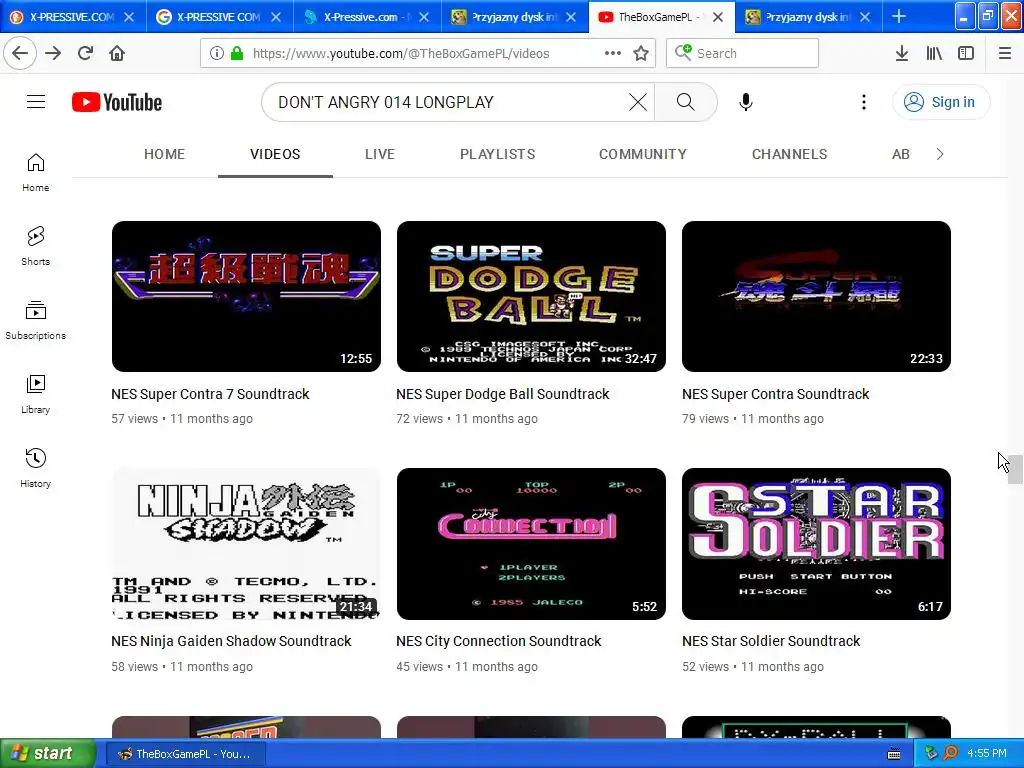1024x768 pixels.
Task: Click Star Soldier video thumbnail
Action: [816, 544]
